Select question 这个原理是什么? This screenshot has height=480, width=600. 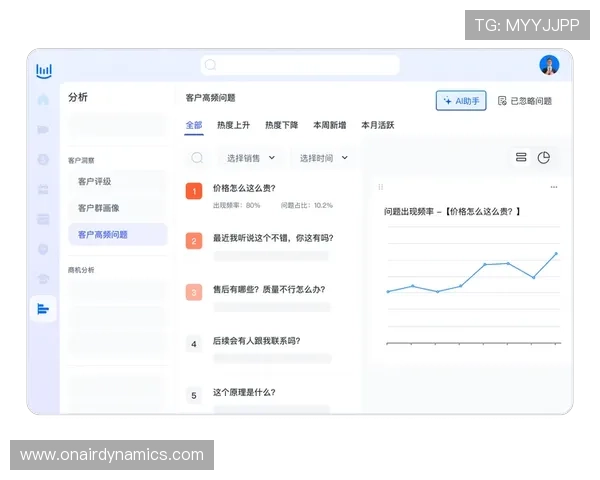point(244,392)
